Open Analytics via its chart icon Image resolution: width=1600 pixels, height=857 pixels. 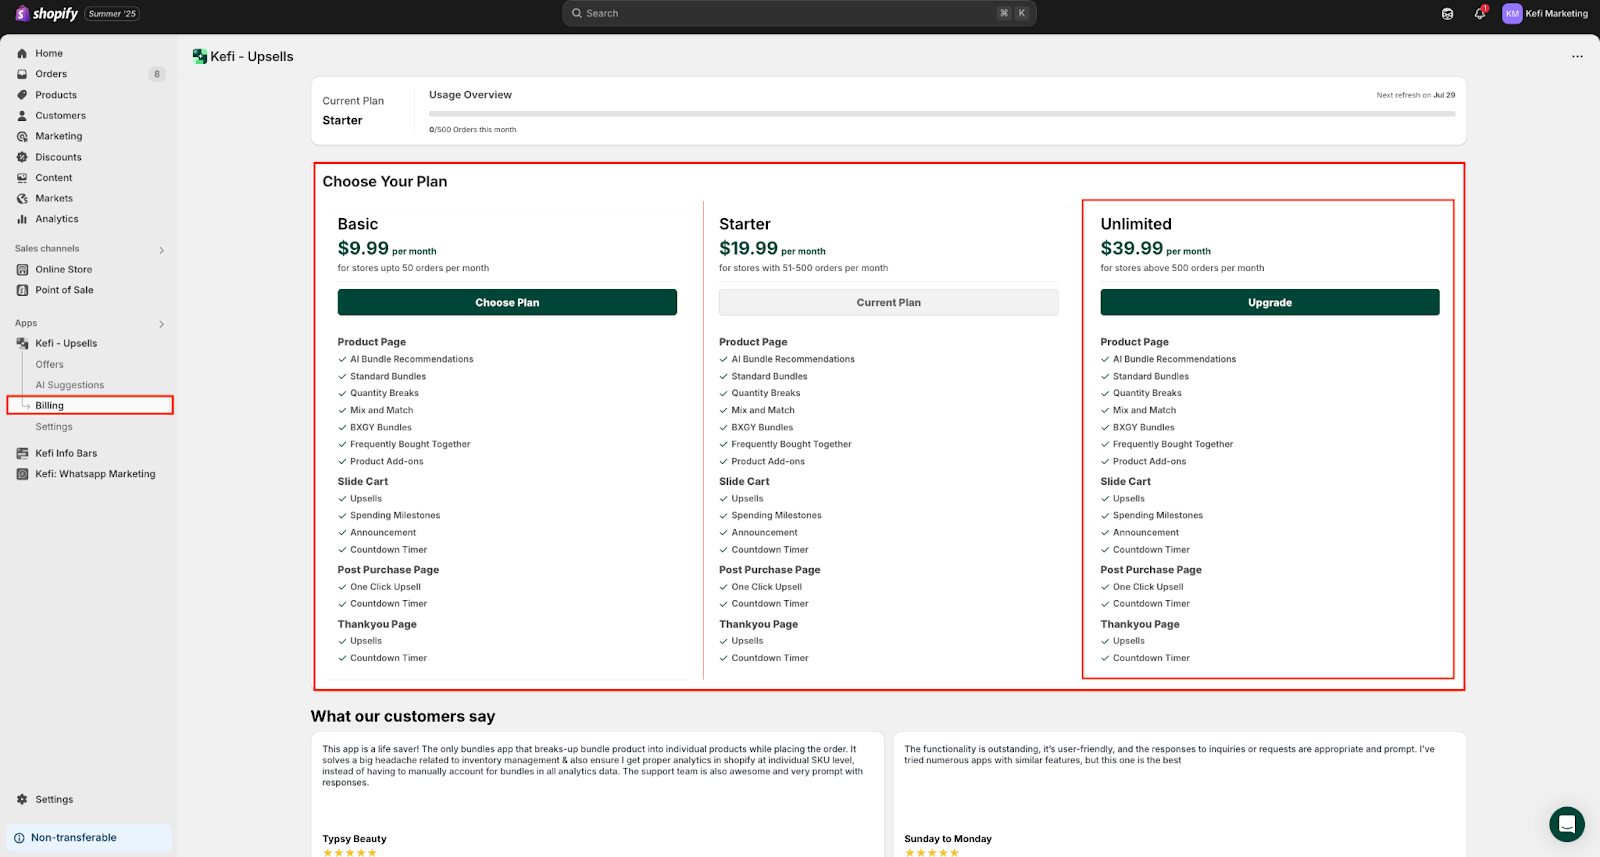tap(22, 219)
